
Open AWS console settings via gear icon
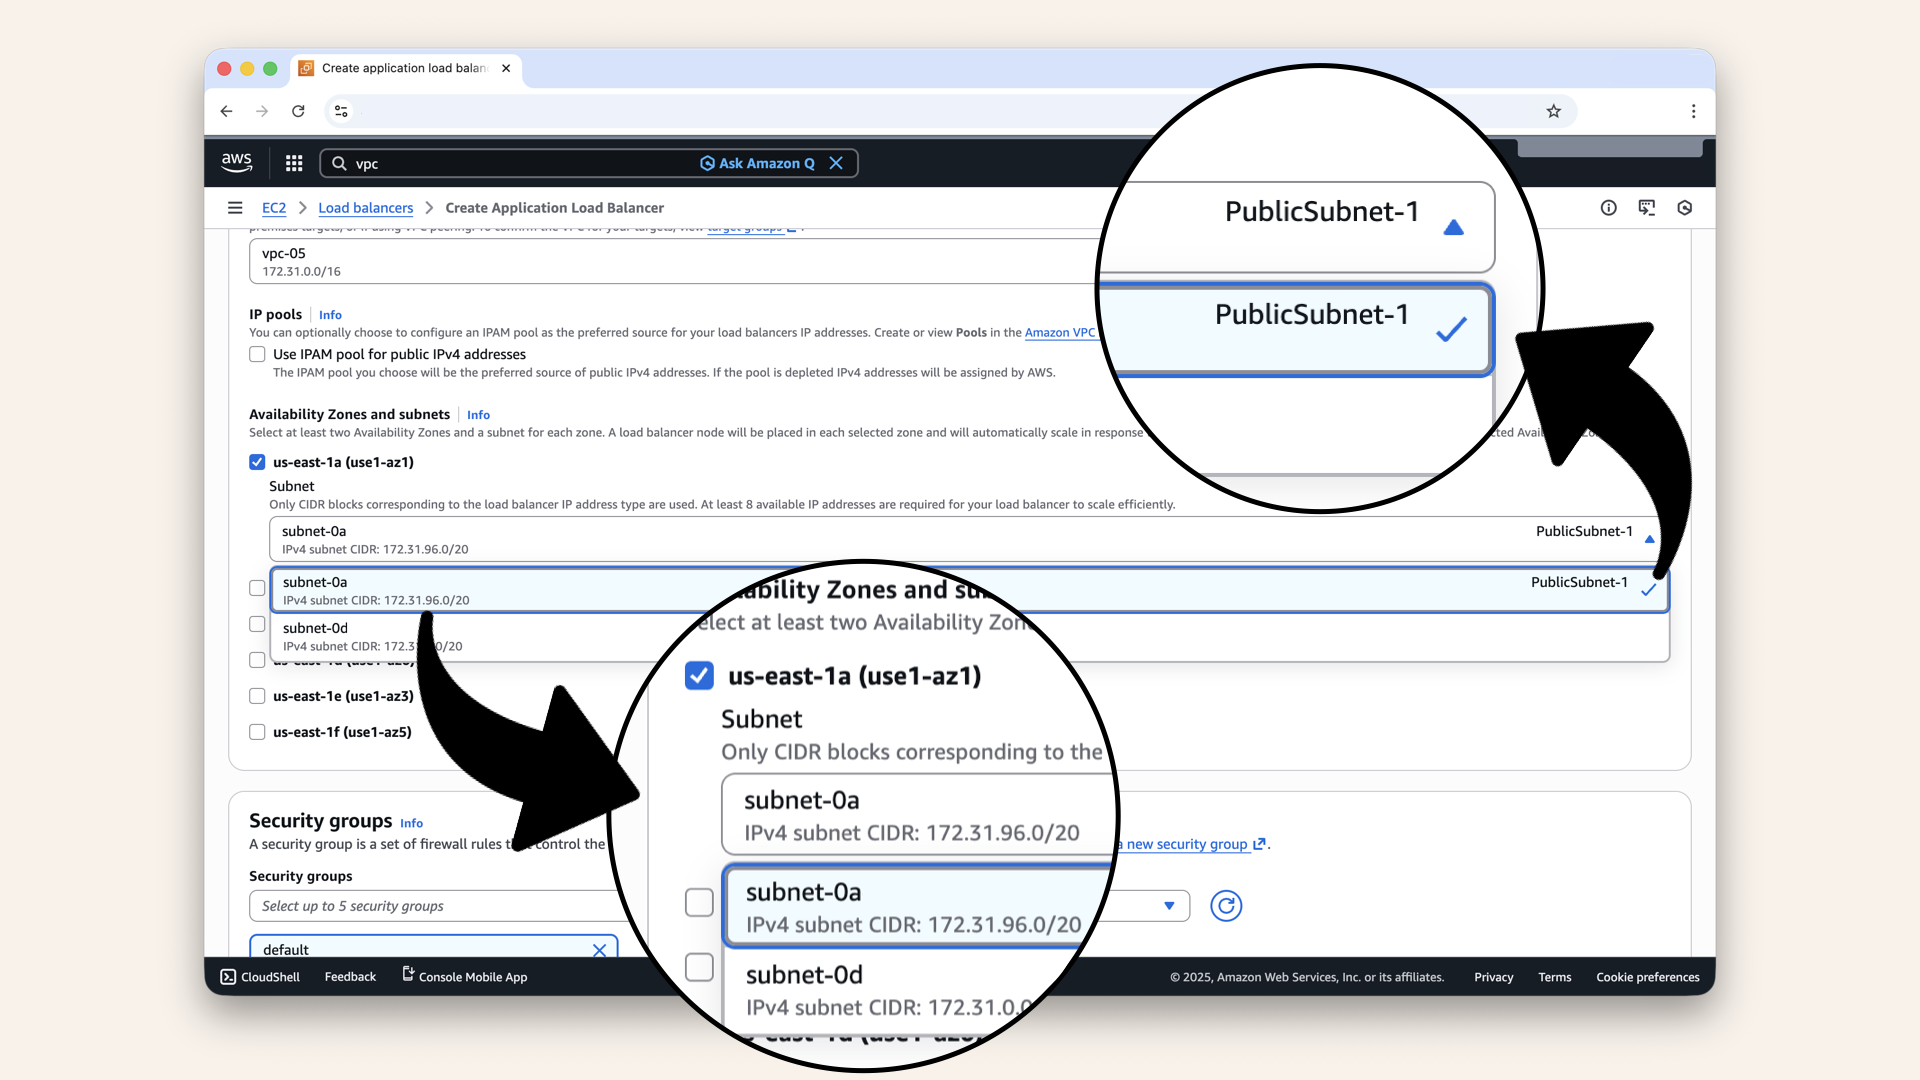click(1684, 208)
